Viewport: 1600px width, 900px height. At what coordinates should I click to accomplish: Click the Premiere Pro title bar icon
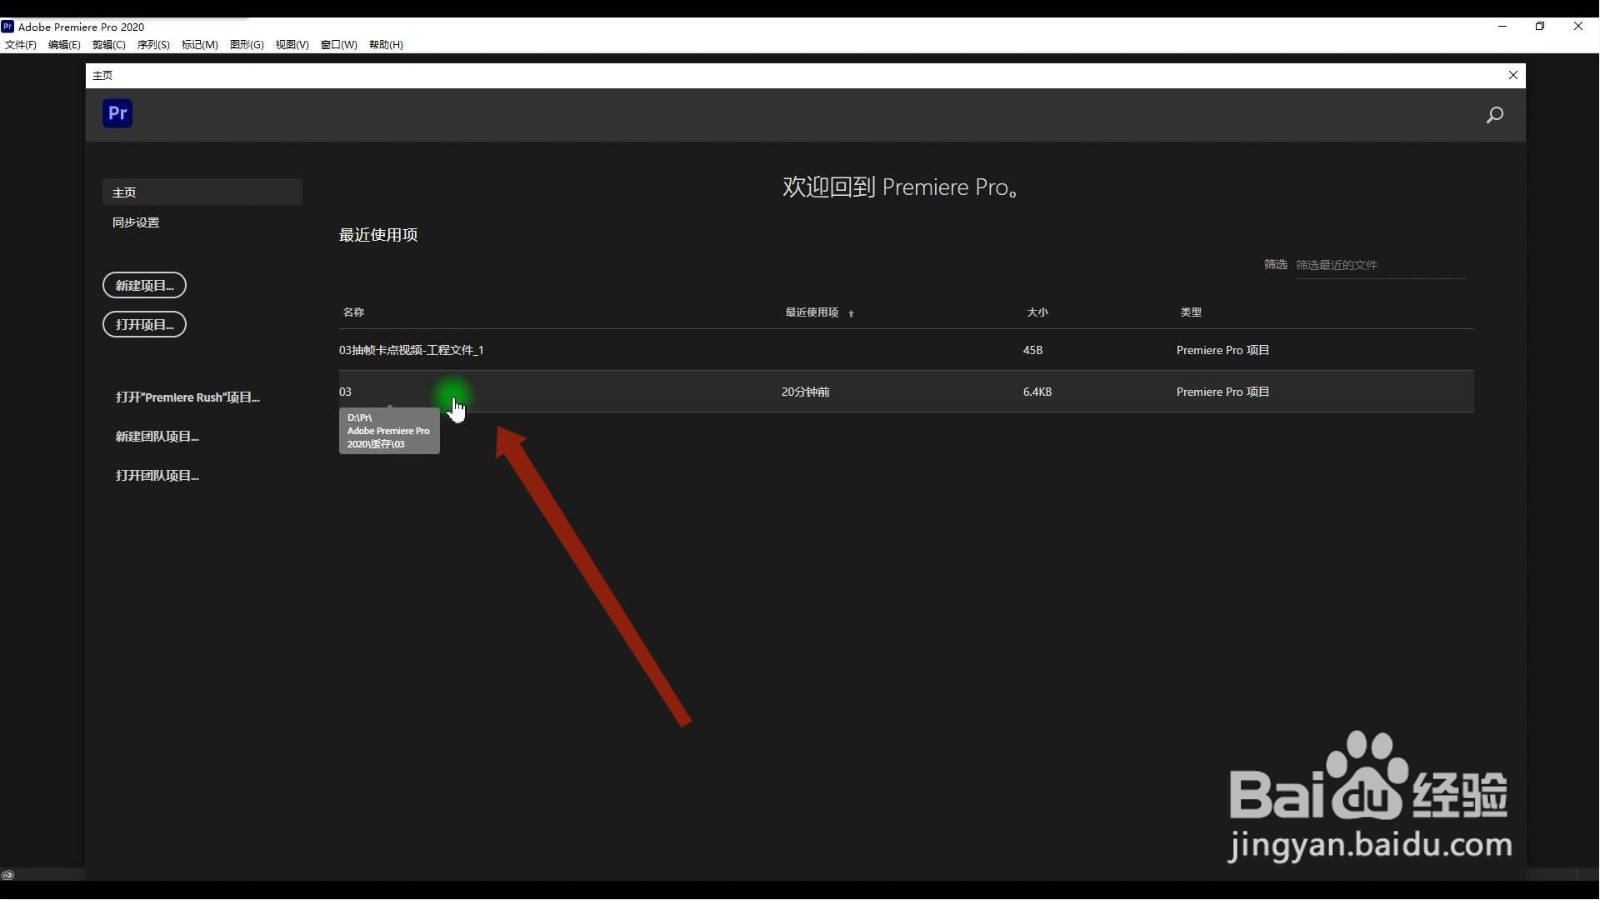pyautogui.click(x=8, y=27)
